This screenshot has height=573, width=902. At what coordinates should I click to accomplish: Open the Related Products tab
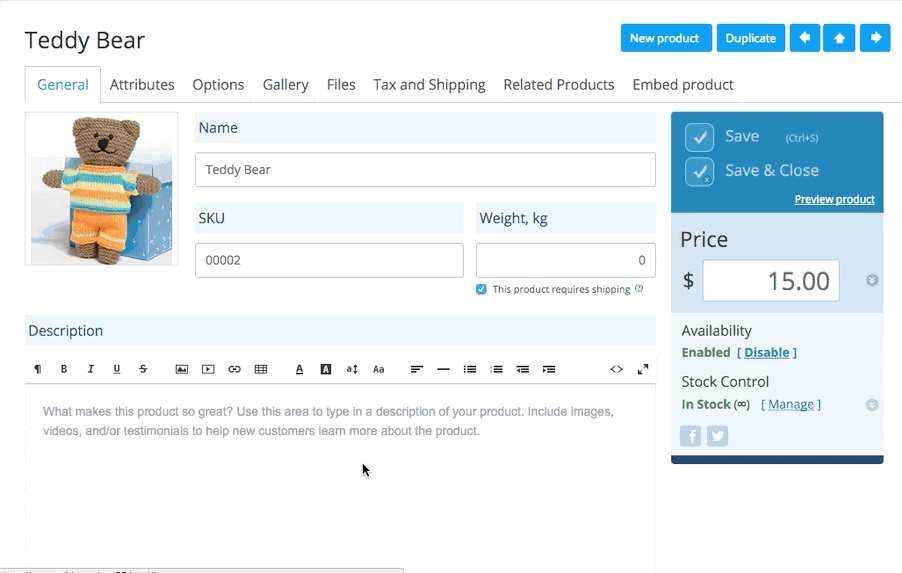pos(559,85)
